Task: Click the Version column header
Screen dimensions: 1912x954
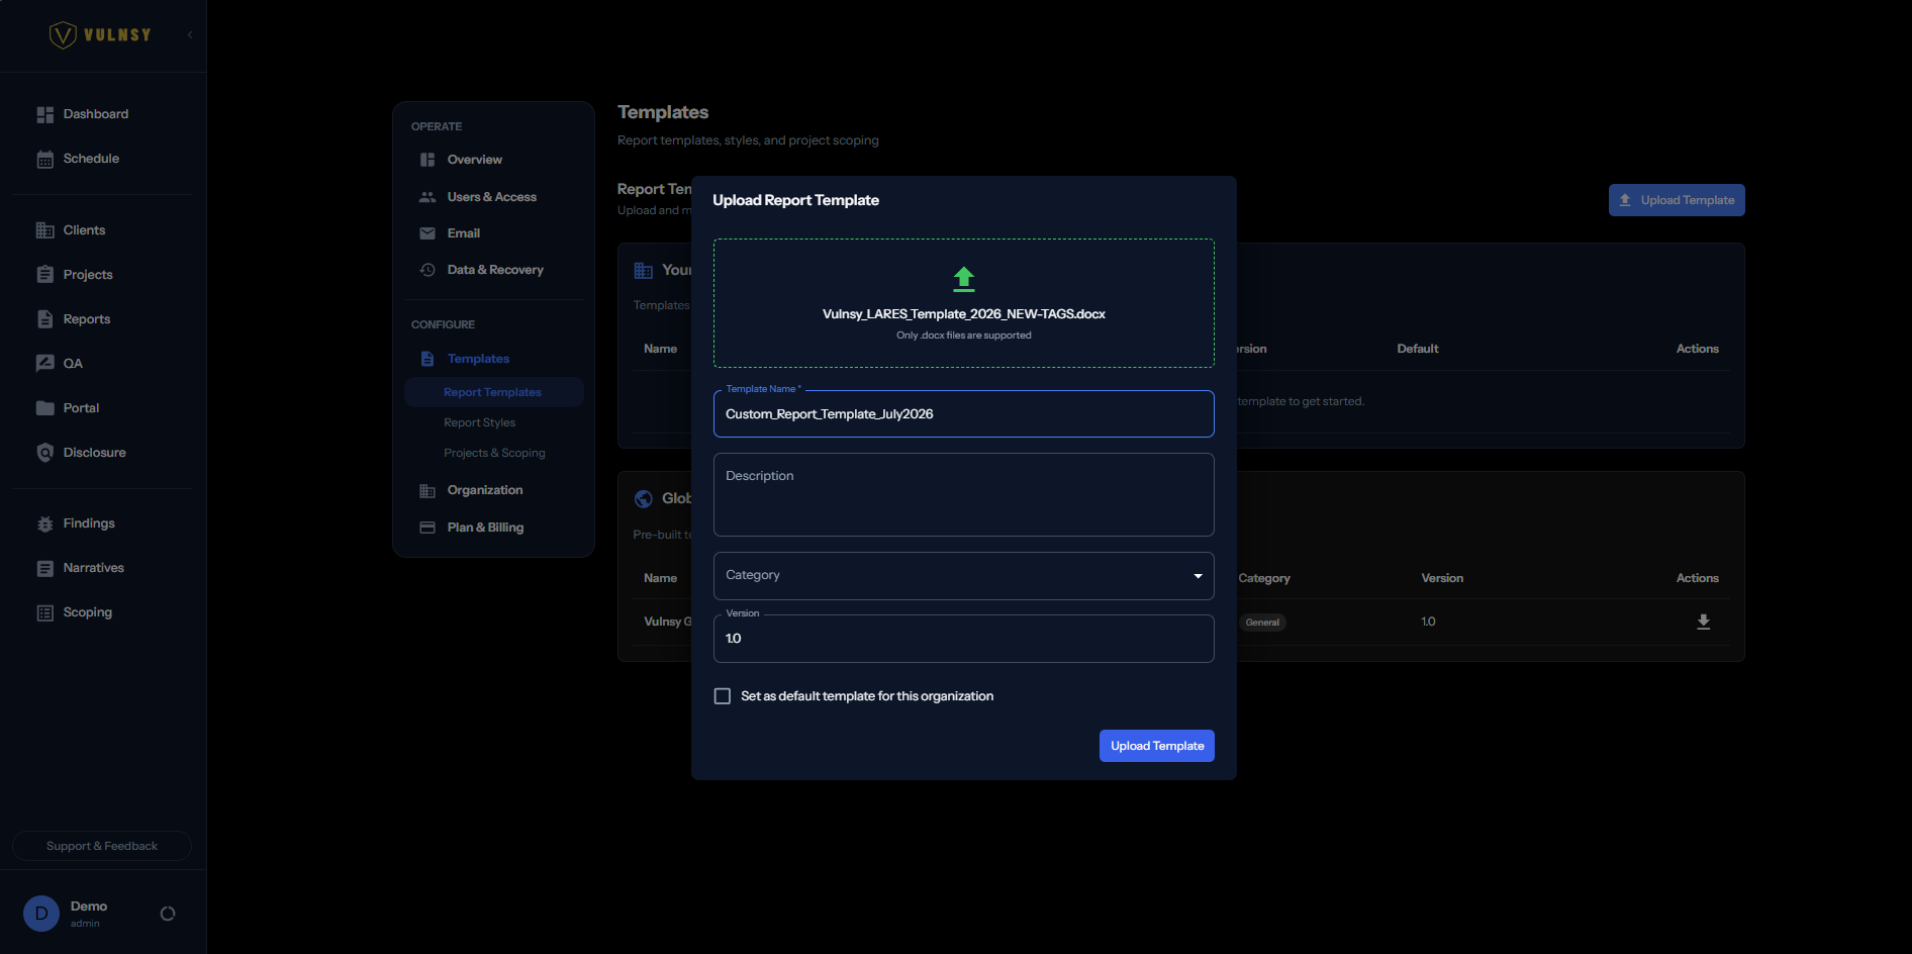Action: pos(1442,578)
